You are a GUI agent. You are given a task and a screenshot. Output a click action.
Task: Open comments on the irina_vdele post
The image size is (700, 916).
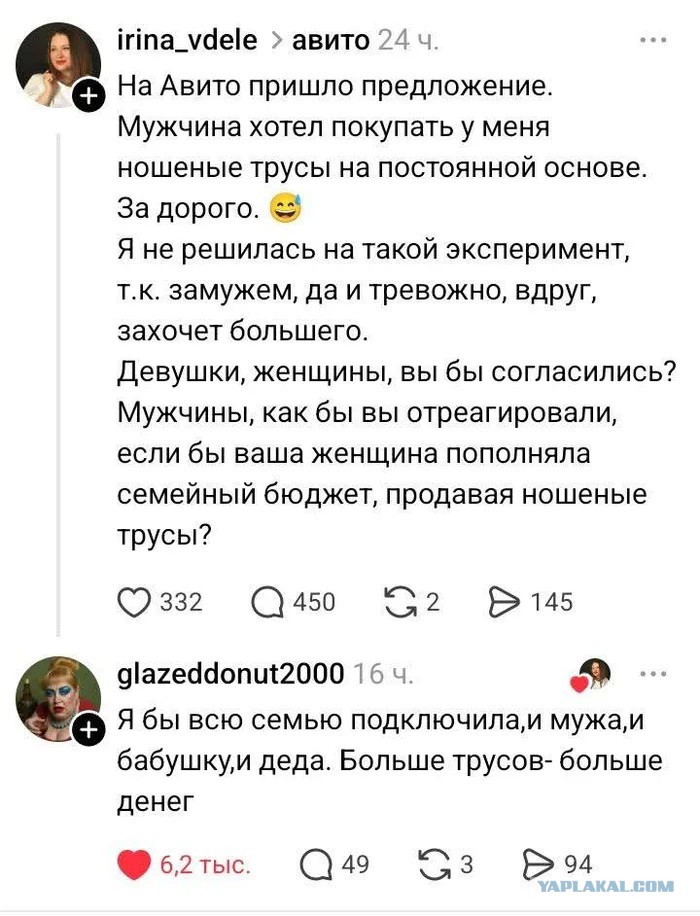point(267,602)
